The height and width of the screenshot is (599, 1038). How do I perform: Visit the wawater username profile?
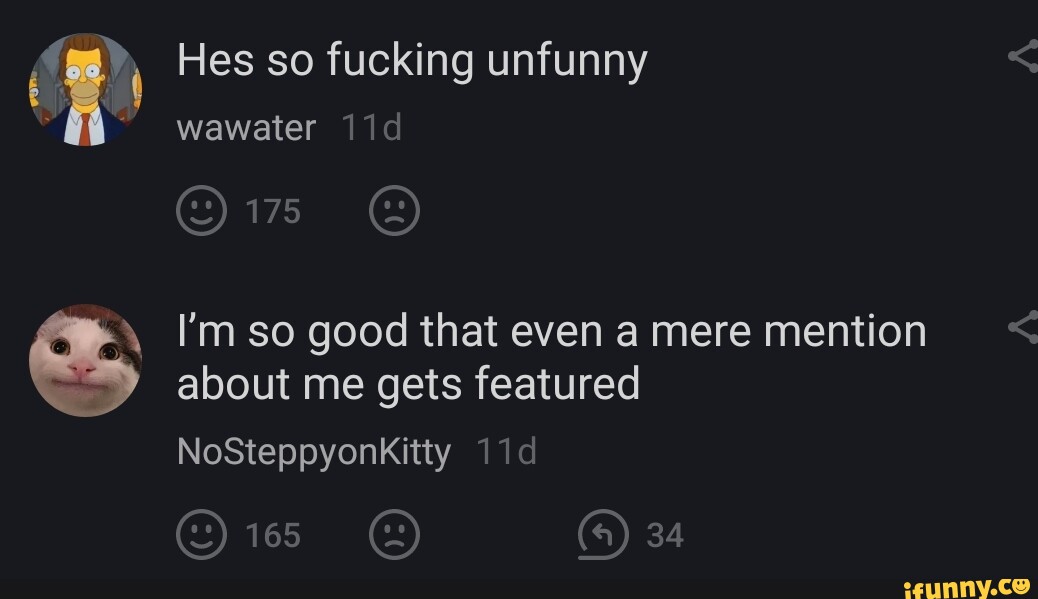click(x=246, y=128)
